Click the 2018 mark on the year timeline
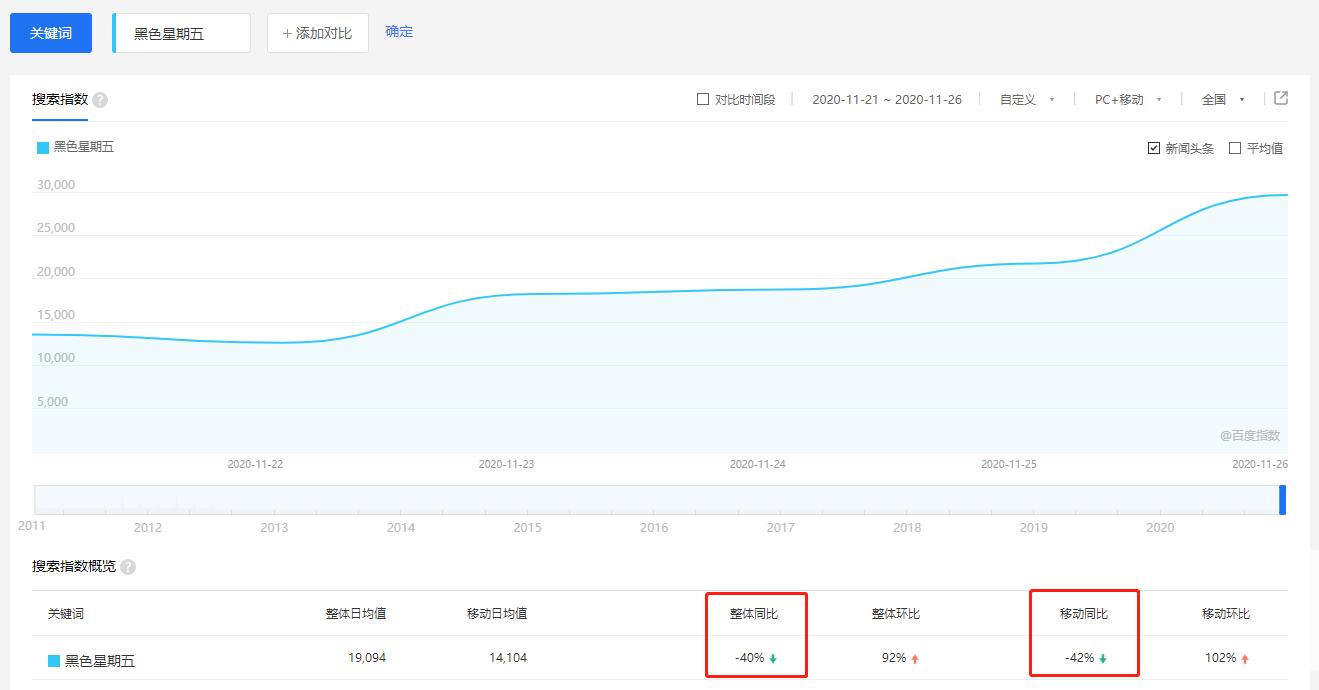Image resolution: width=1319 pixels, height=690 pixels. 907,527
